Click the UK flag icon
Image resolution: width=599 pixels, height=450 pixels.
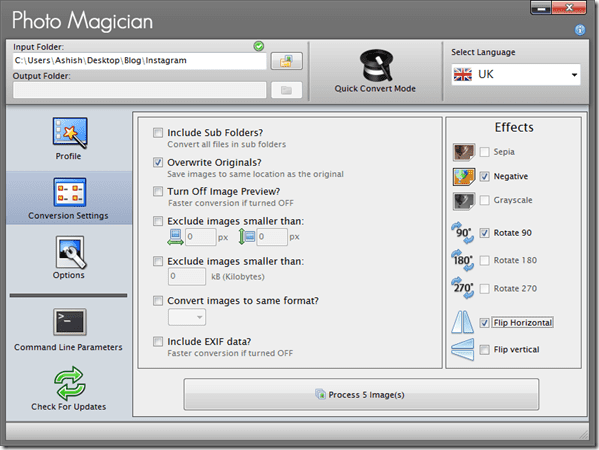[x=463, y=74]
